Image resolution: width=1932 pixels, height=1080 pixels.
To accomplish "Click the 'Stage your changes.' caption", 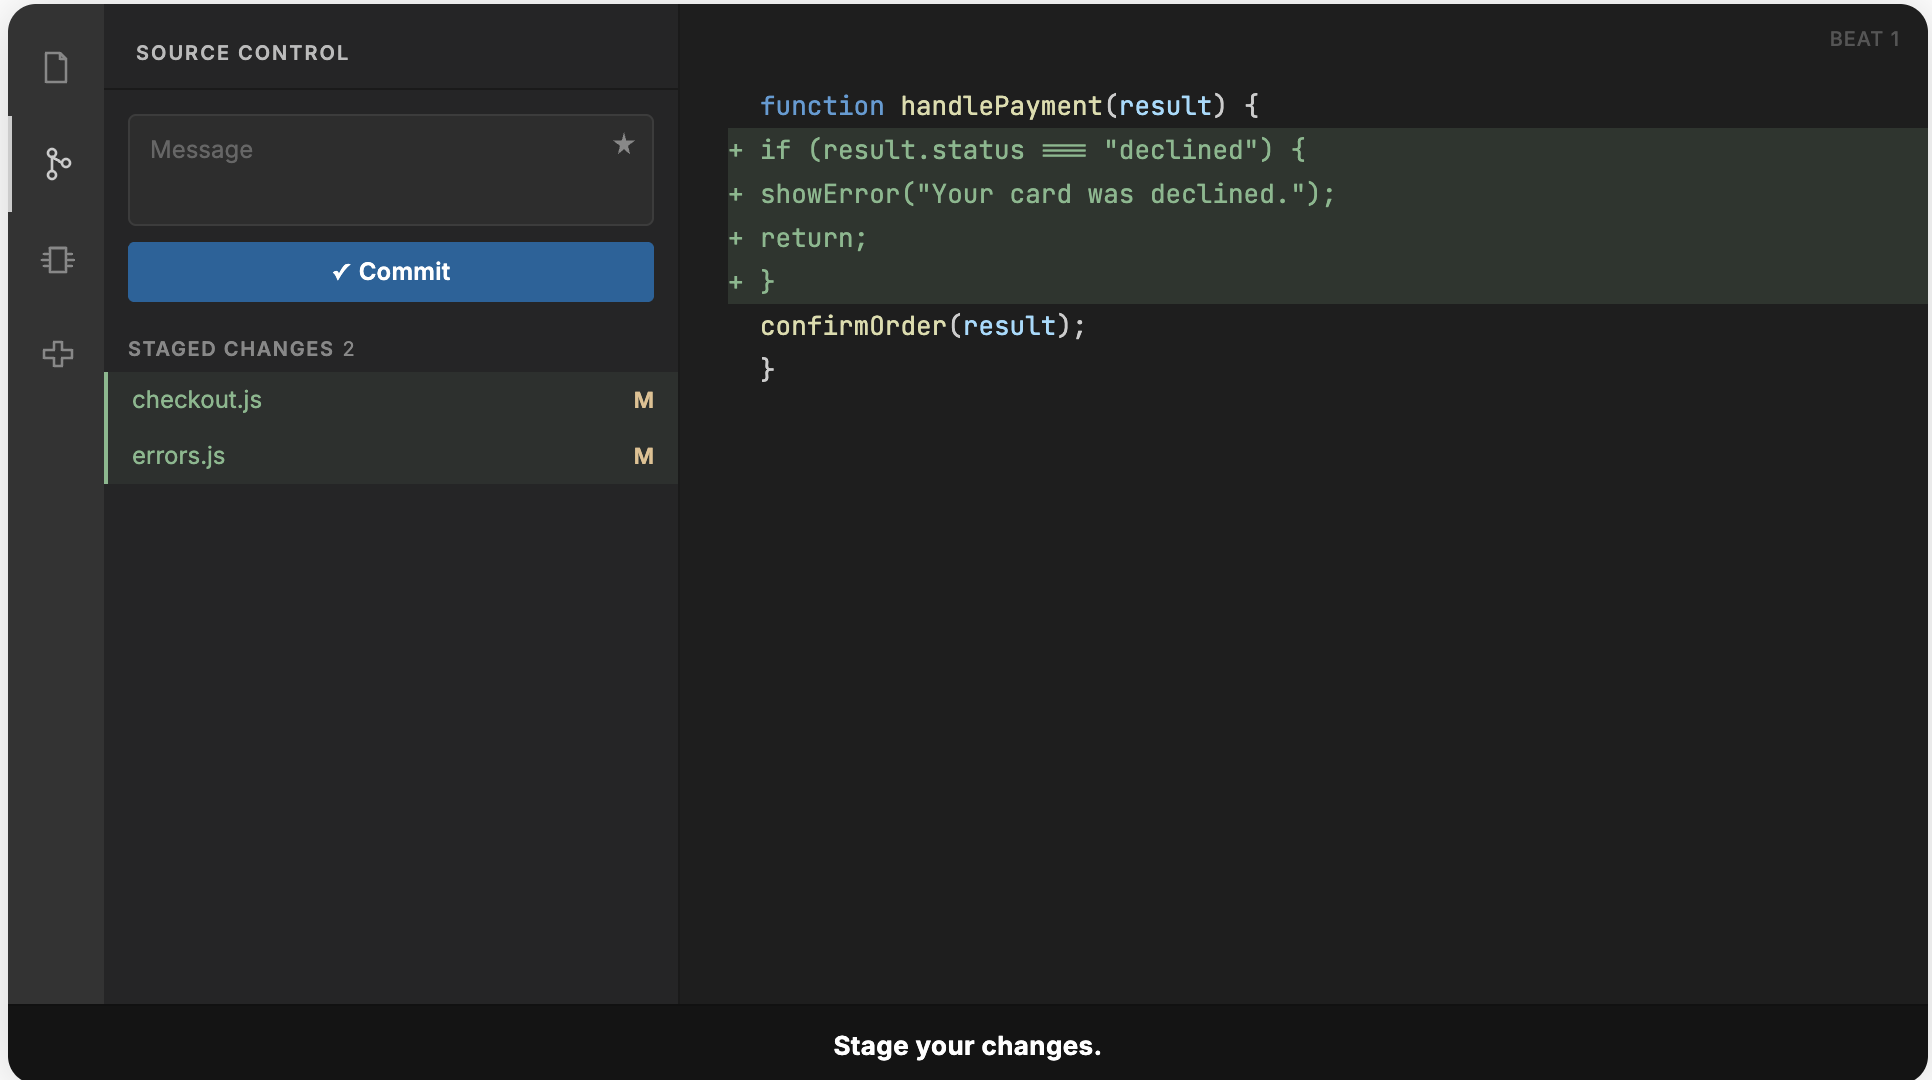I will pyautogui.click(x=967, y=1046).
